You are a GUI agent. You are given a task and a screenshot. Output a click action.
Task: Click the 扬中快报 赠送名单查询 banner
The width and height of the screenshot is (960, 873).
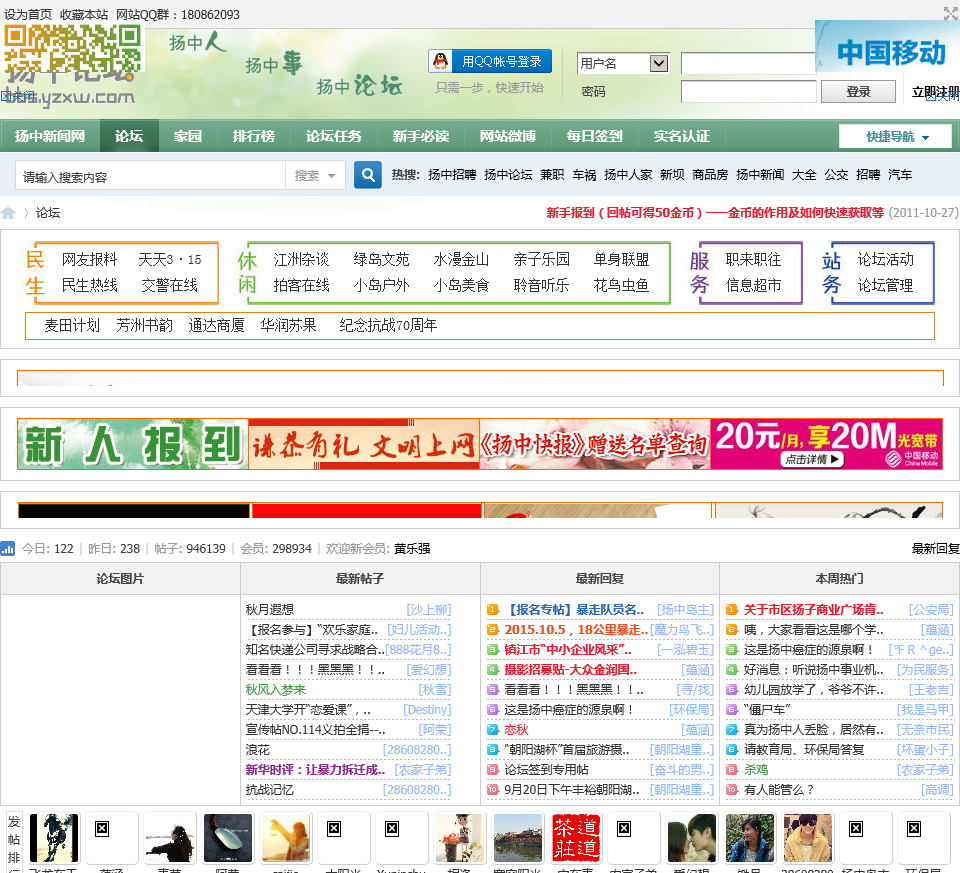click(x=595, y=444)
